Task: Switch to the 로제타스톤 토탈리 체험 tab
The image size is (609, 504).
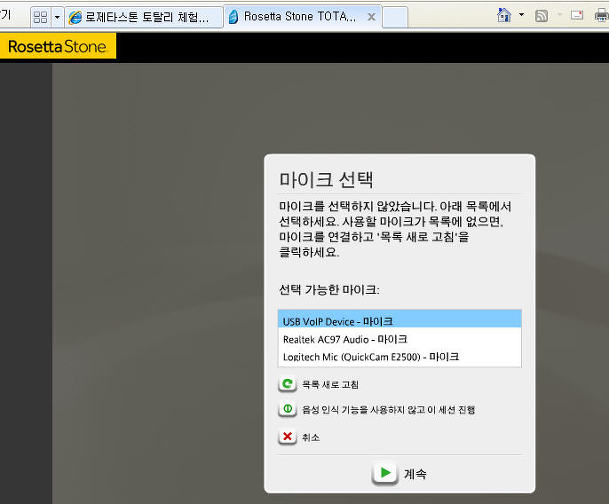Action: point(144,17)
